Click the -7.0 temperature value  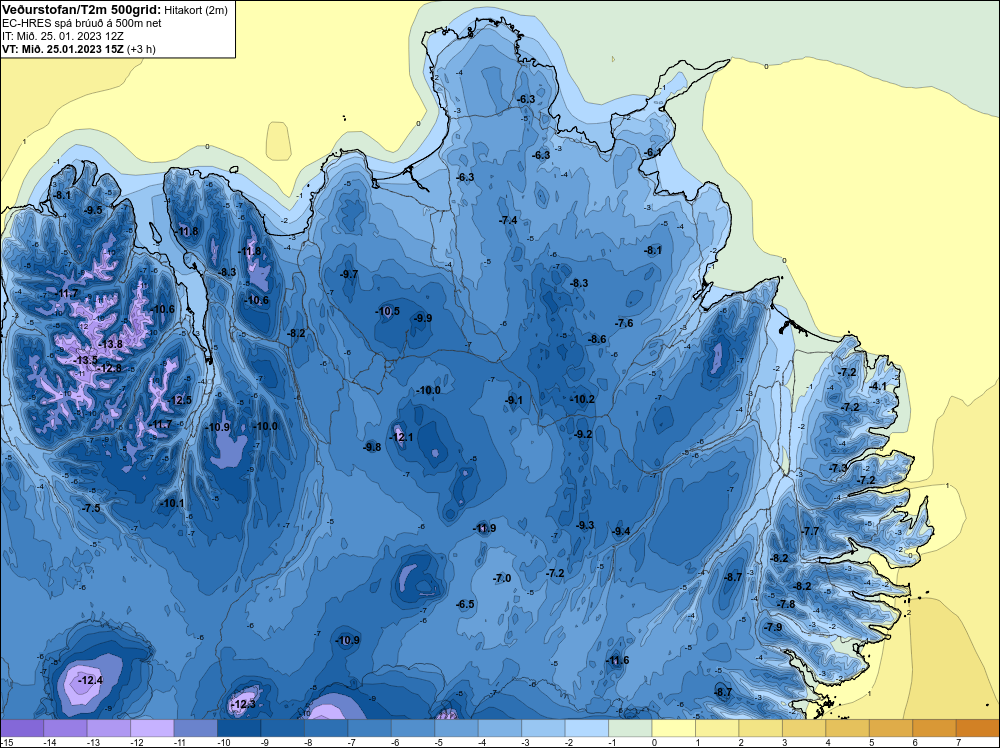(501, 578)
